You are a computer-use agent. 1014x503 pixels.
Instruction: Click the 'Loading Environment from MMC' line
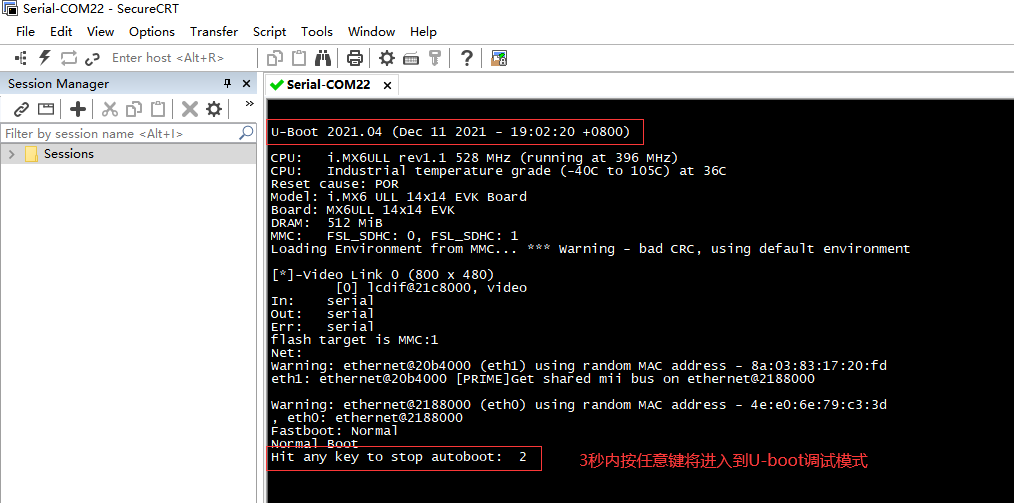590,248
